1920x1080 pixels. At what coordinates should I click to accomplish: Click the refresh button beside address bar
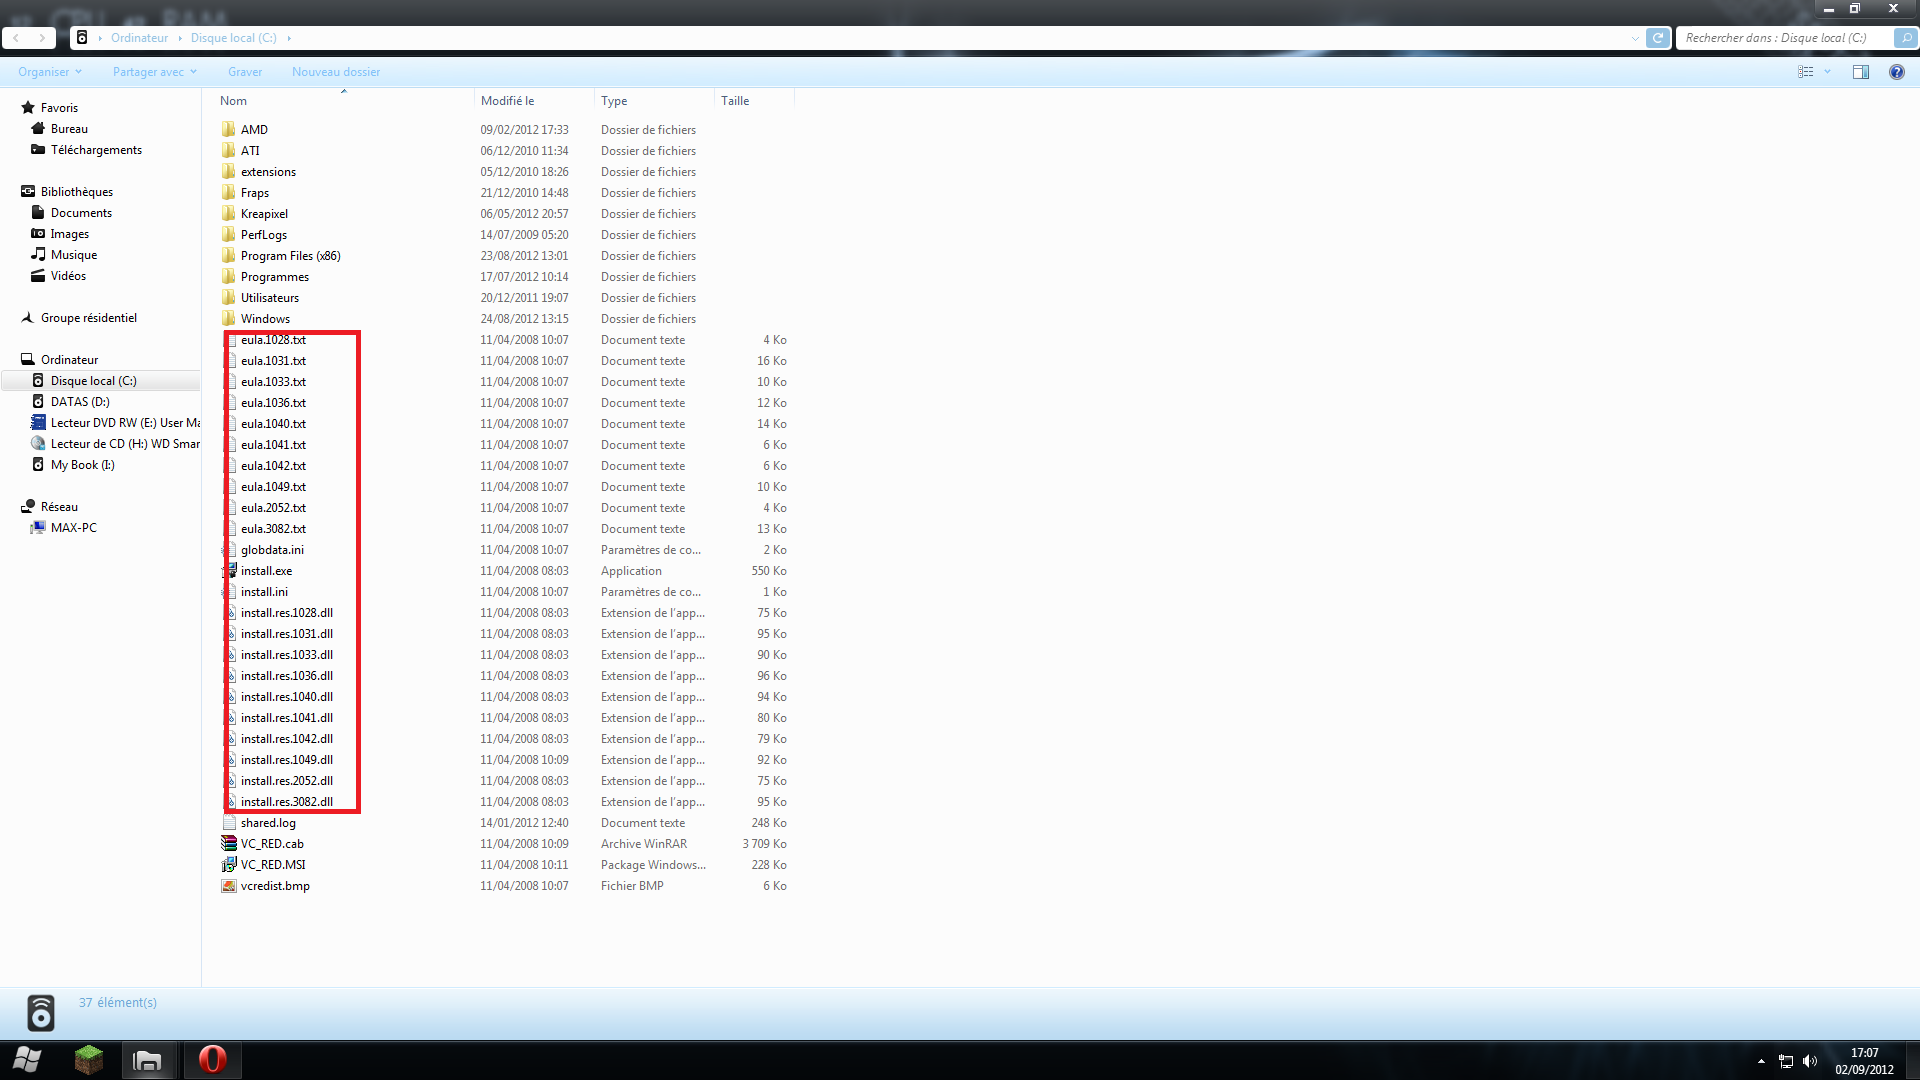click(1658, 38)
